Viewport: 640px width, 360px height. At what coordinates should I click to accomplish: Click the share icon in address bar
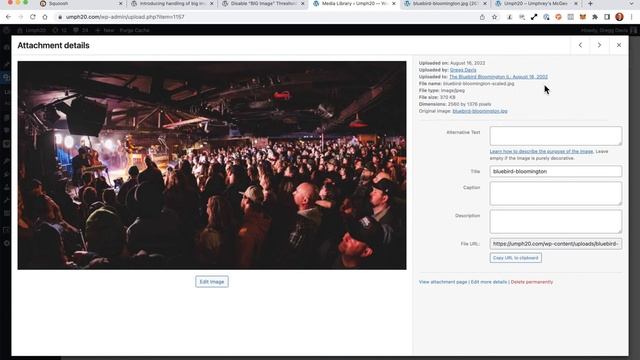click(x=482, y=17)
